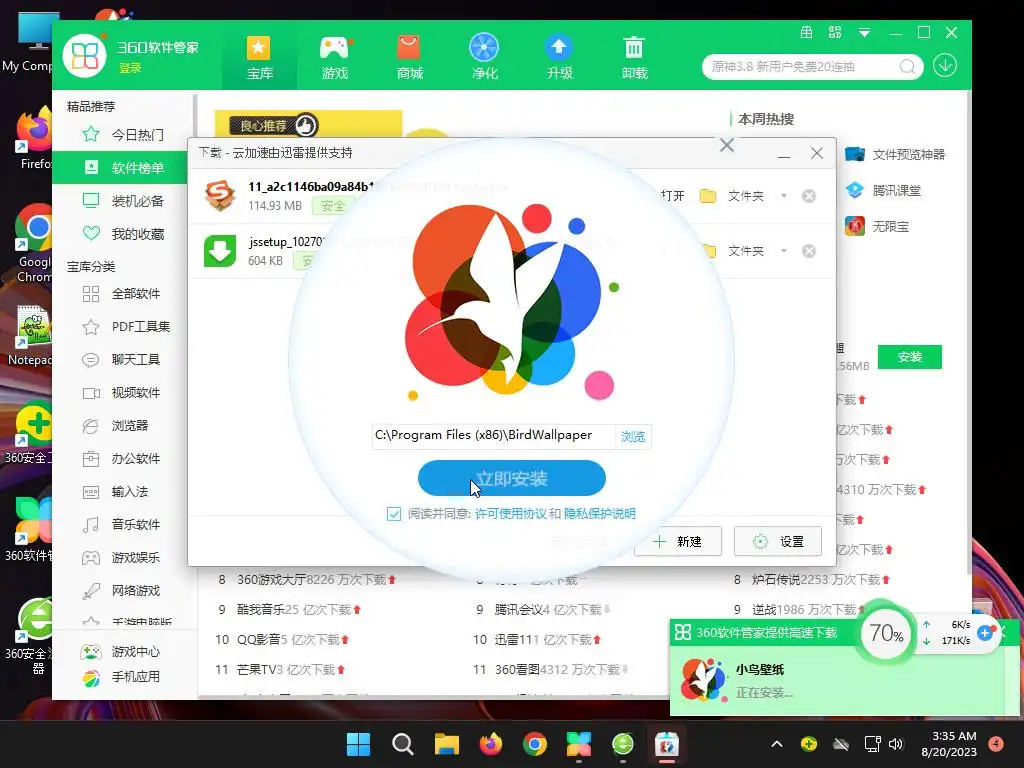The height and width of the screenshot is (768, 1024).
Task: Select PDF工具集 category
Action: (x=123, y=327)
